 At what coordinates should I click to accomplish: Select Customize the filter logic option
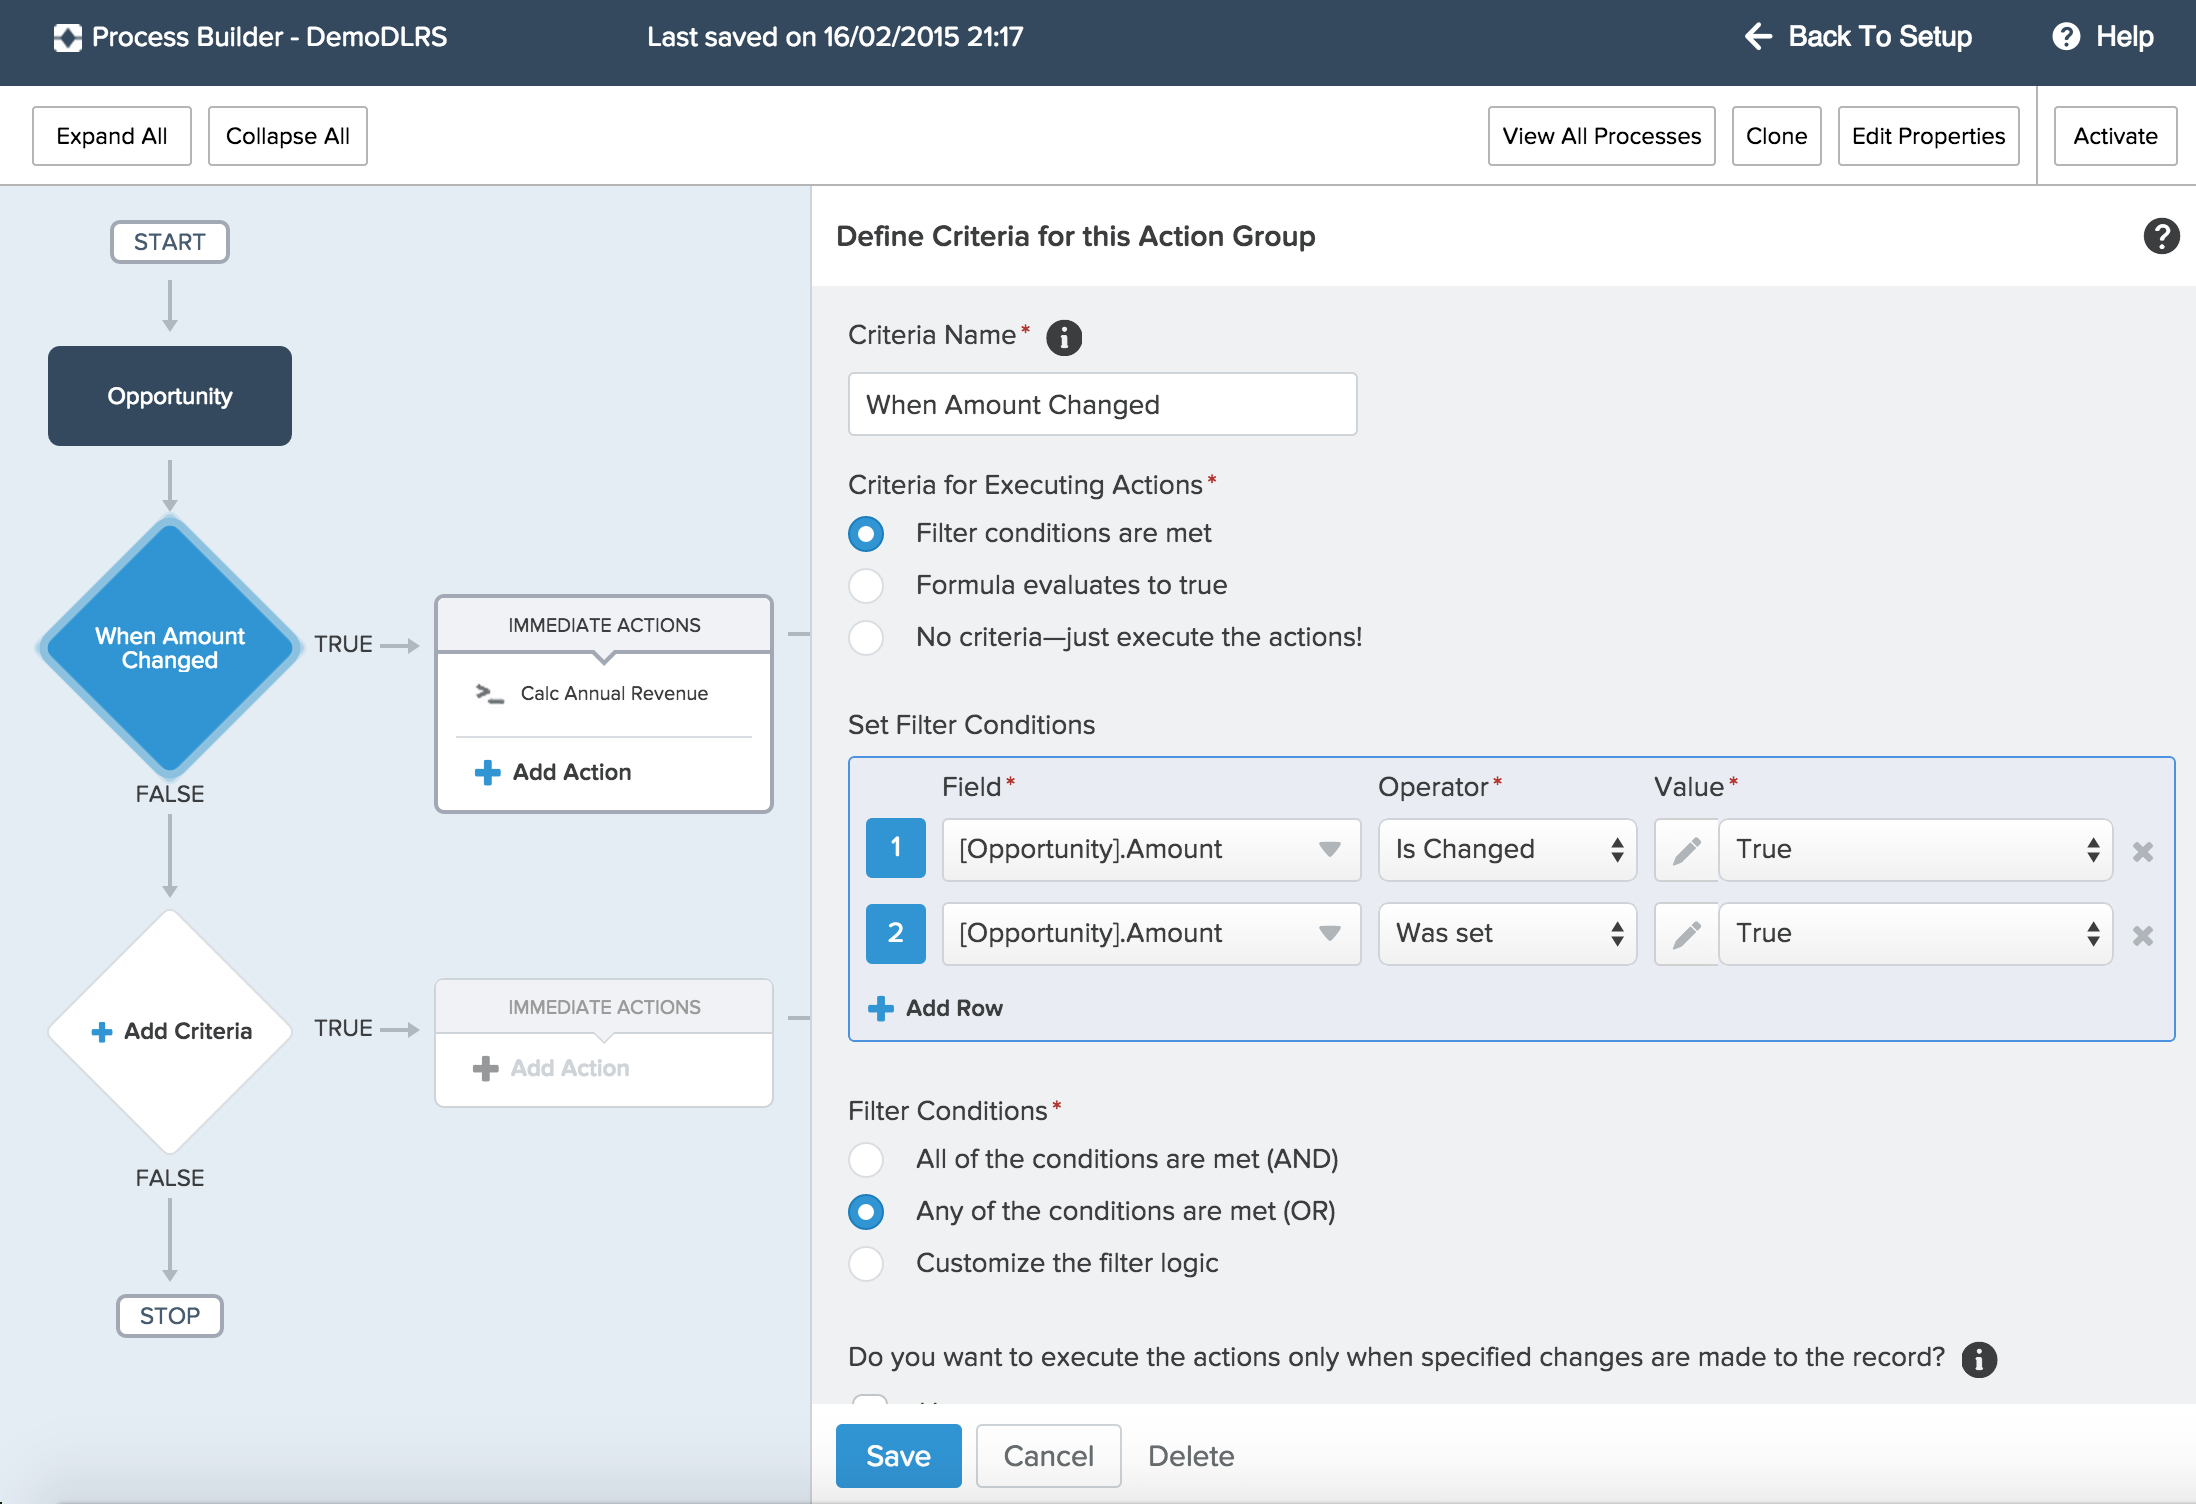pos(866,1263)
